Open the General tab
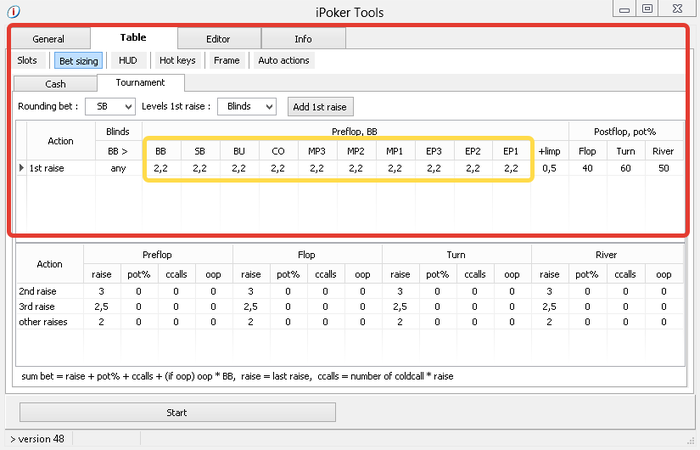 tap(50, 39)
